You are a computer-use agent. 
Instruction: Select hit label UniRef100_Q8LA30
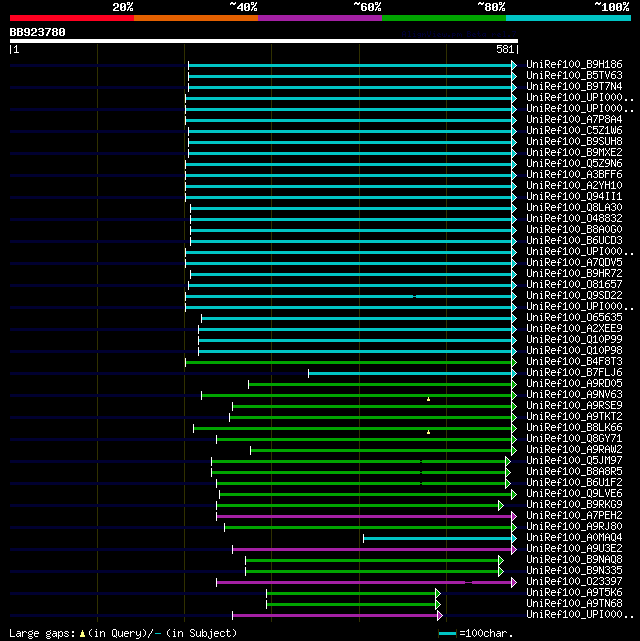tap(574, 208)
